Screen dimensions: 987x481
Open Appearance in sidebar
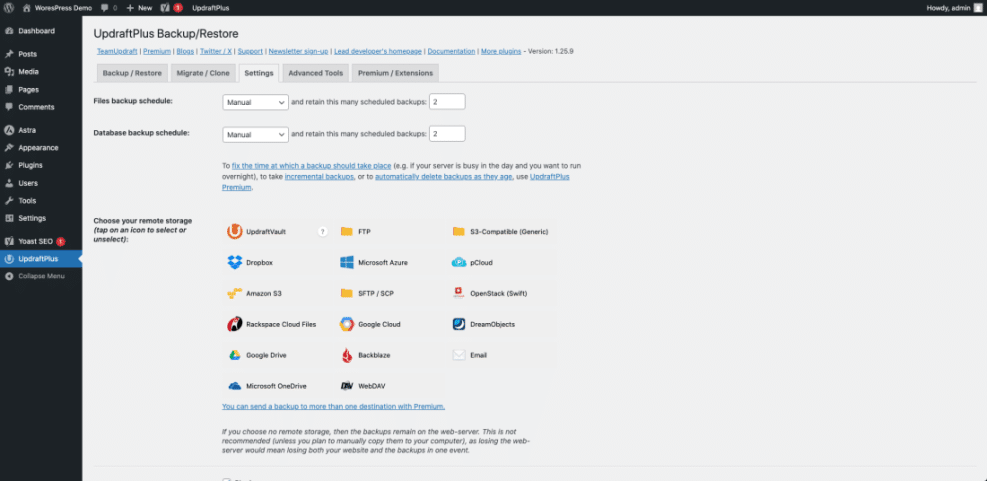41,148
